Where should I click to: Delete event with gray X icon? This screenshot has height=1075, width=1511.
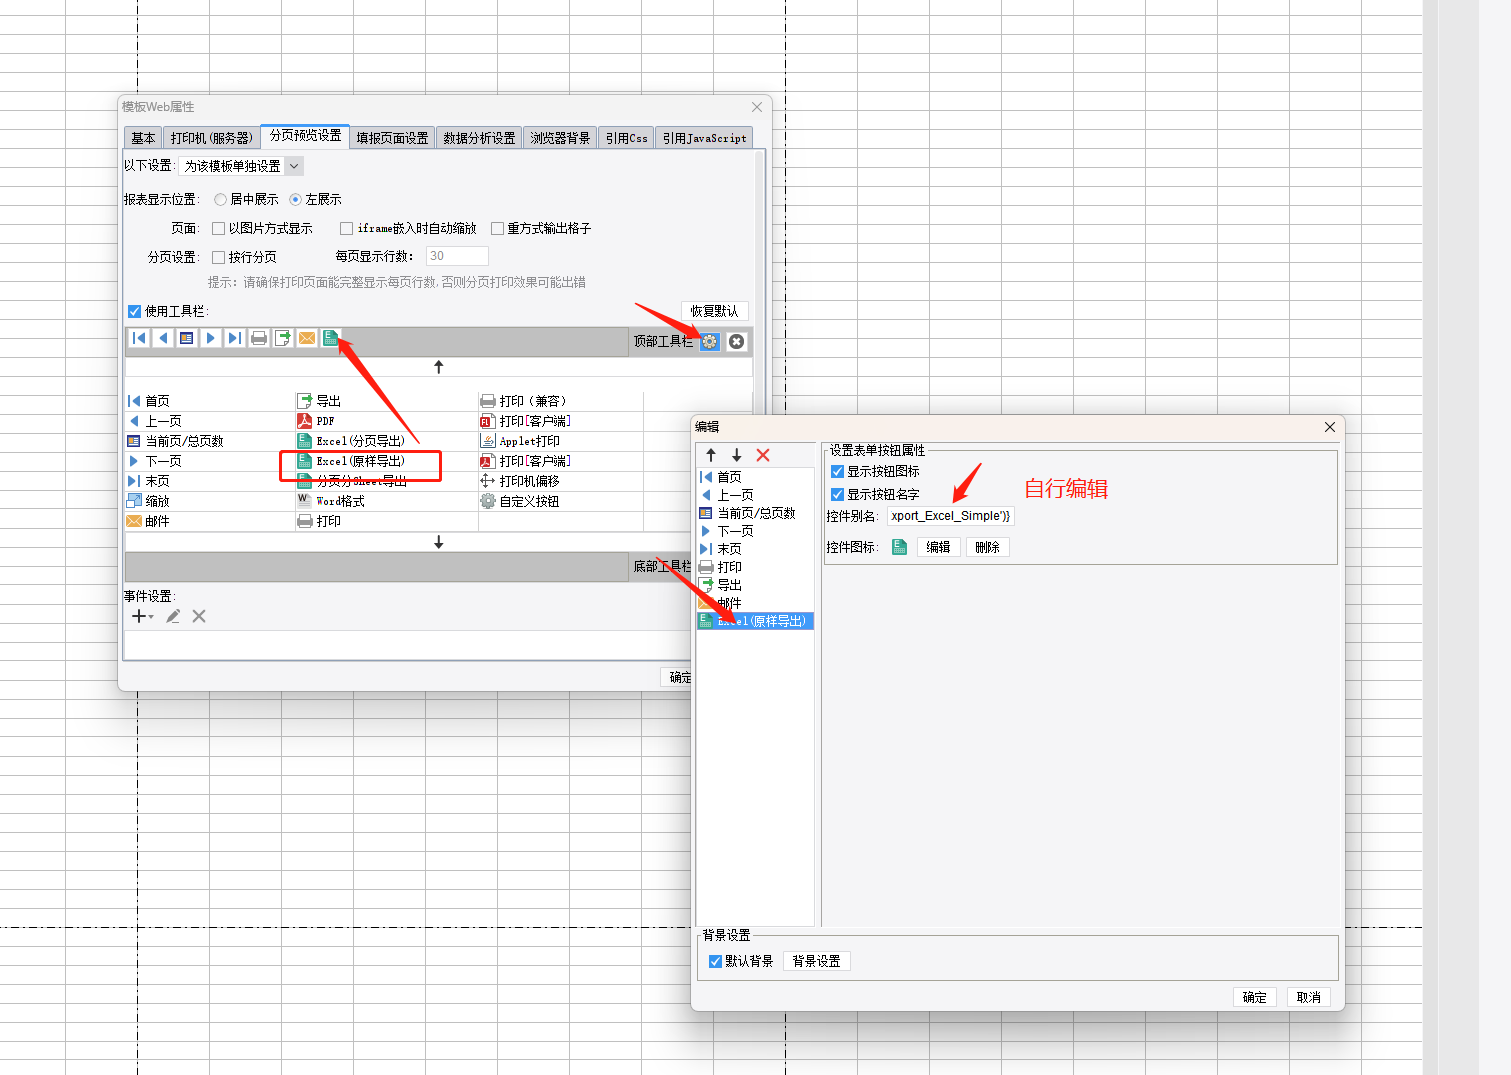click(x=199, y=616)
